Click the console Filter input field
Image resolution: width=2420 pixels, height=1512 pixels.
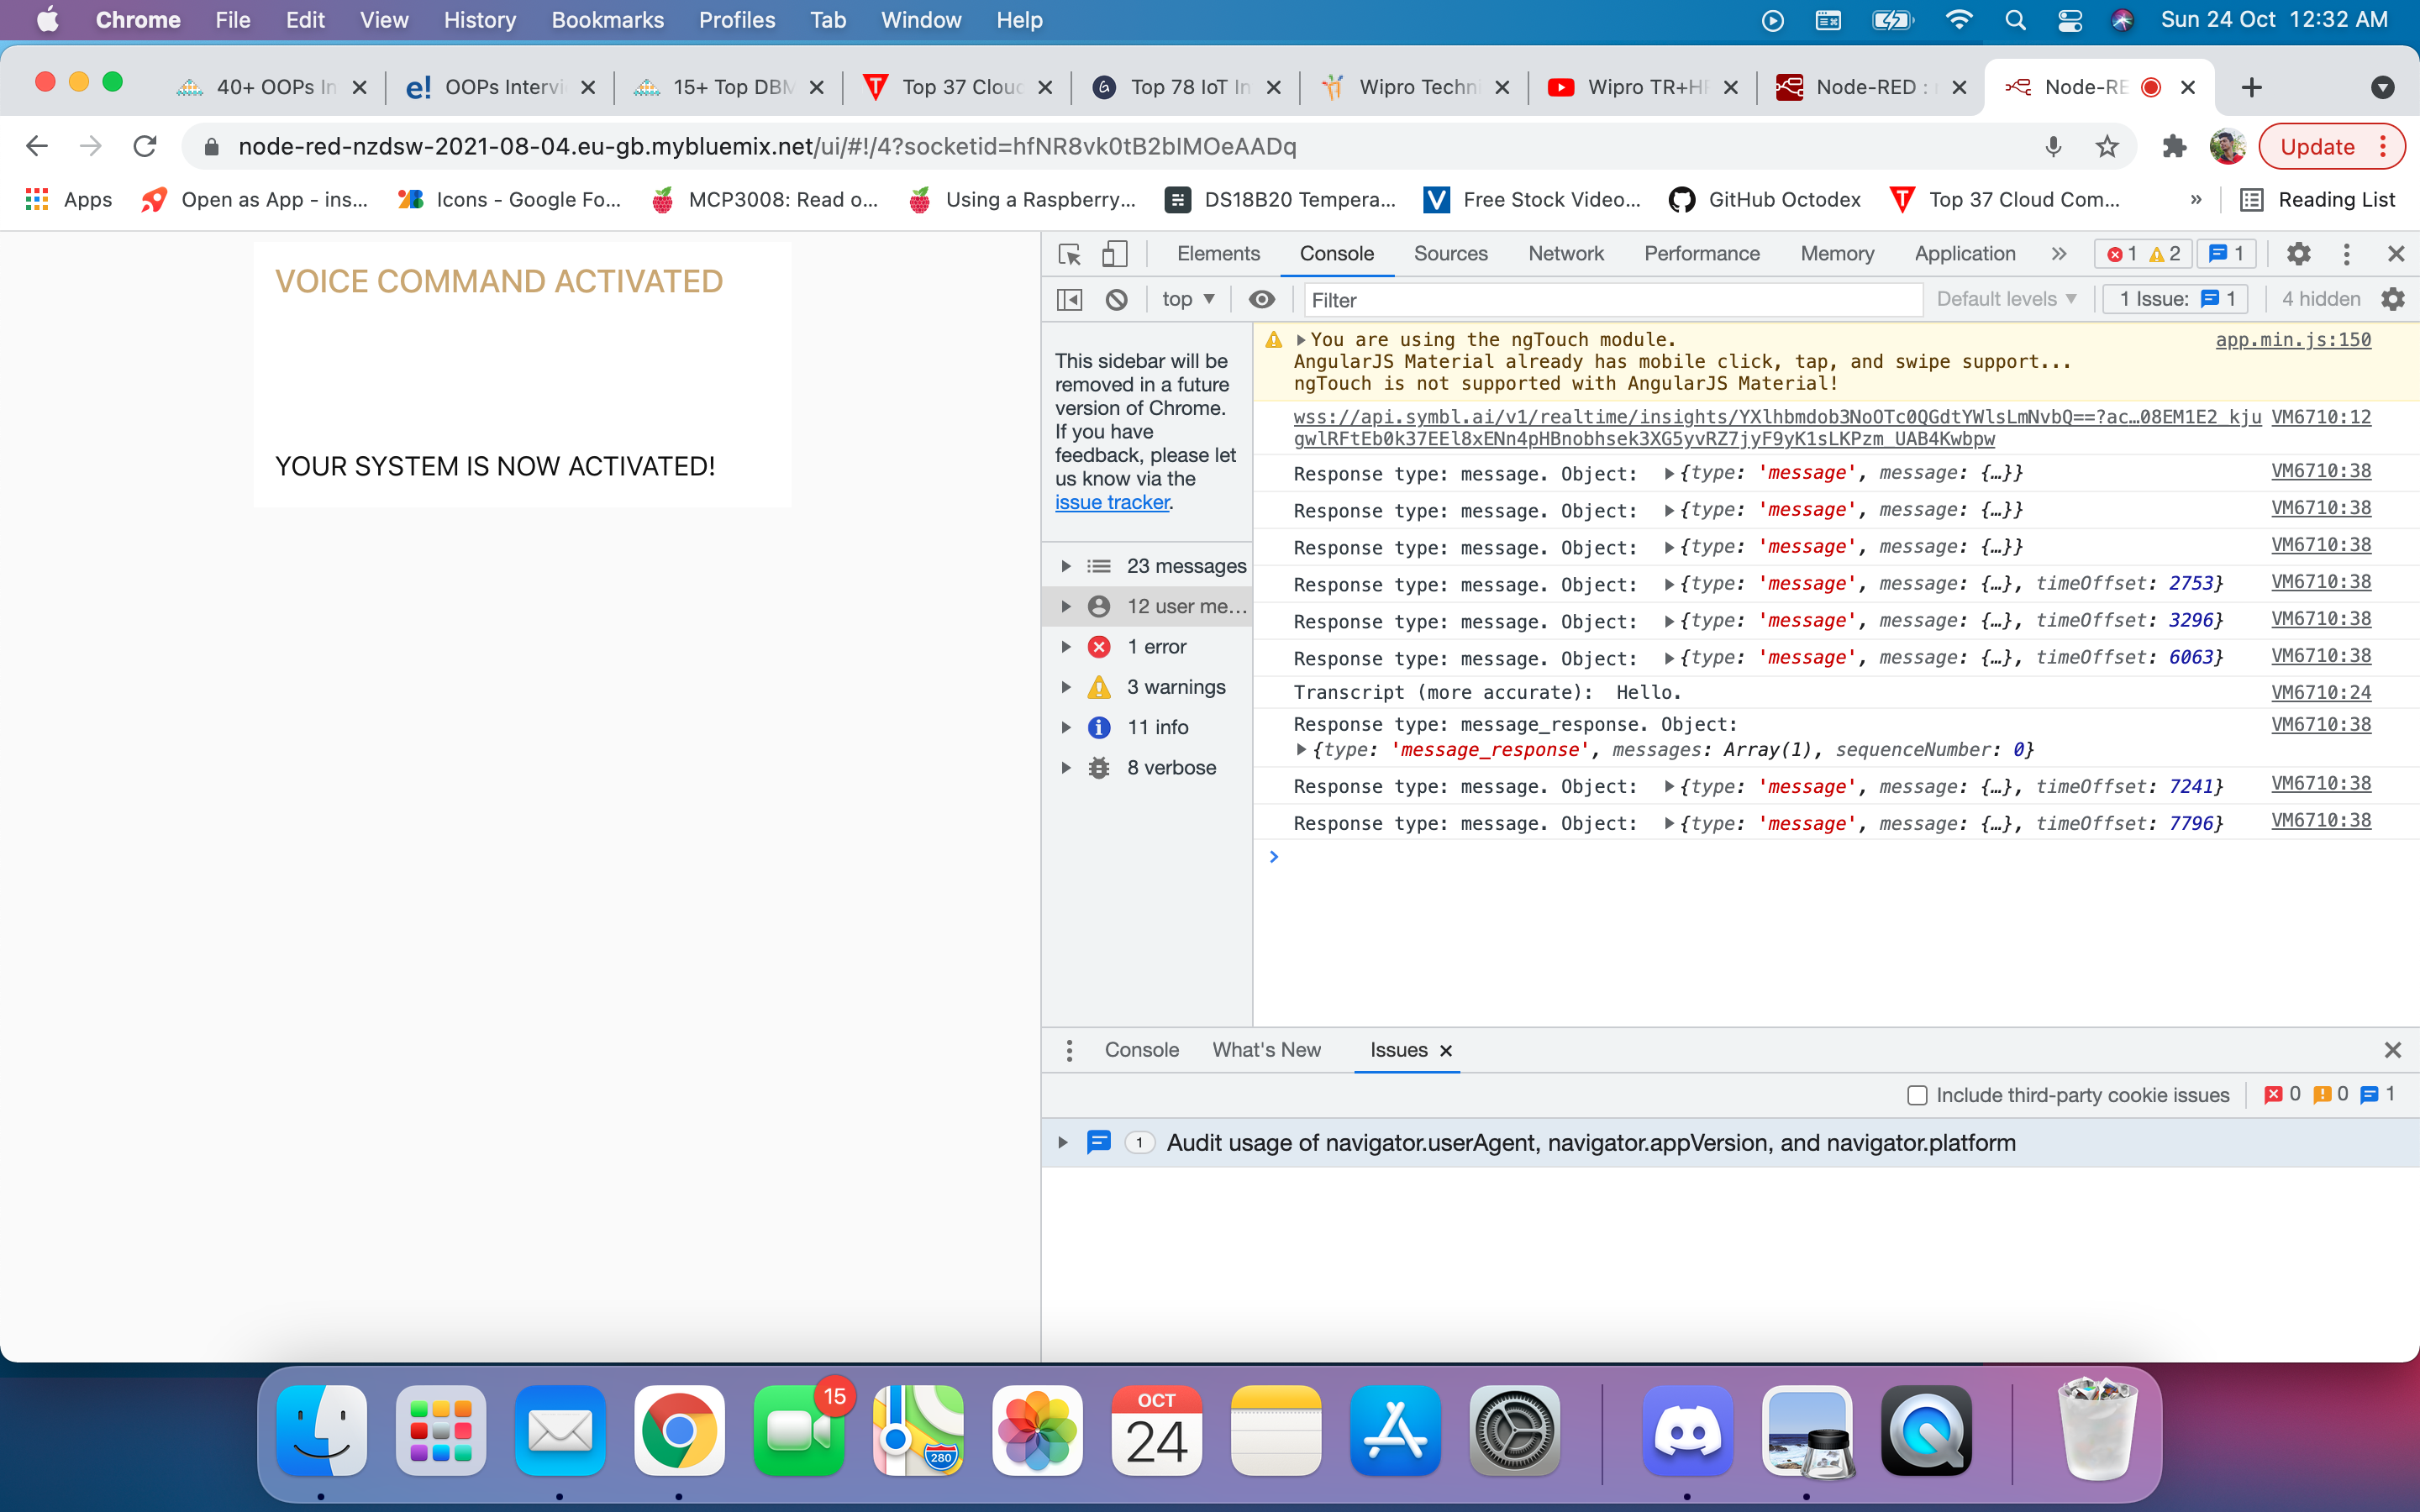tap(1610, 300)
